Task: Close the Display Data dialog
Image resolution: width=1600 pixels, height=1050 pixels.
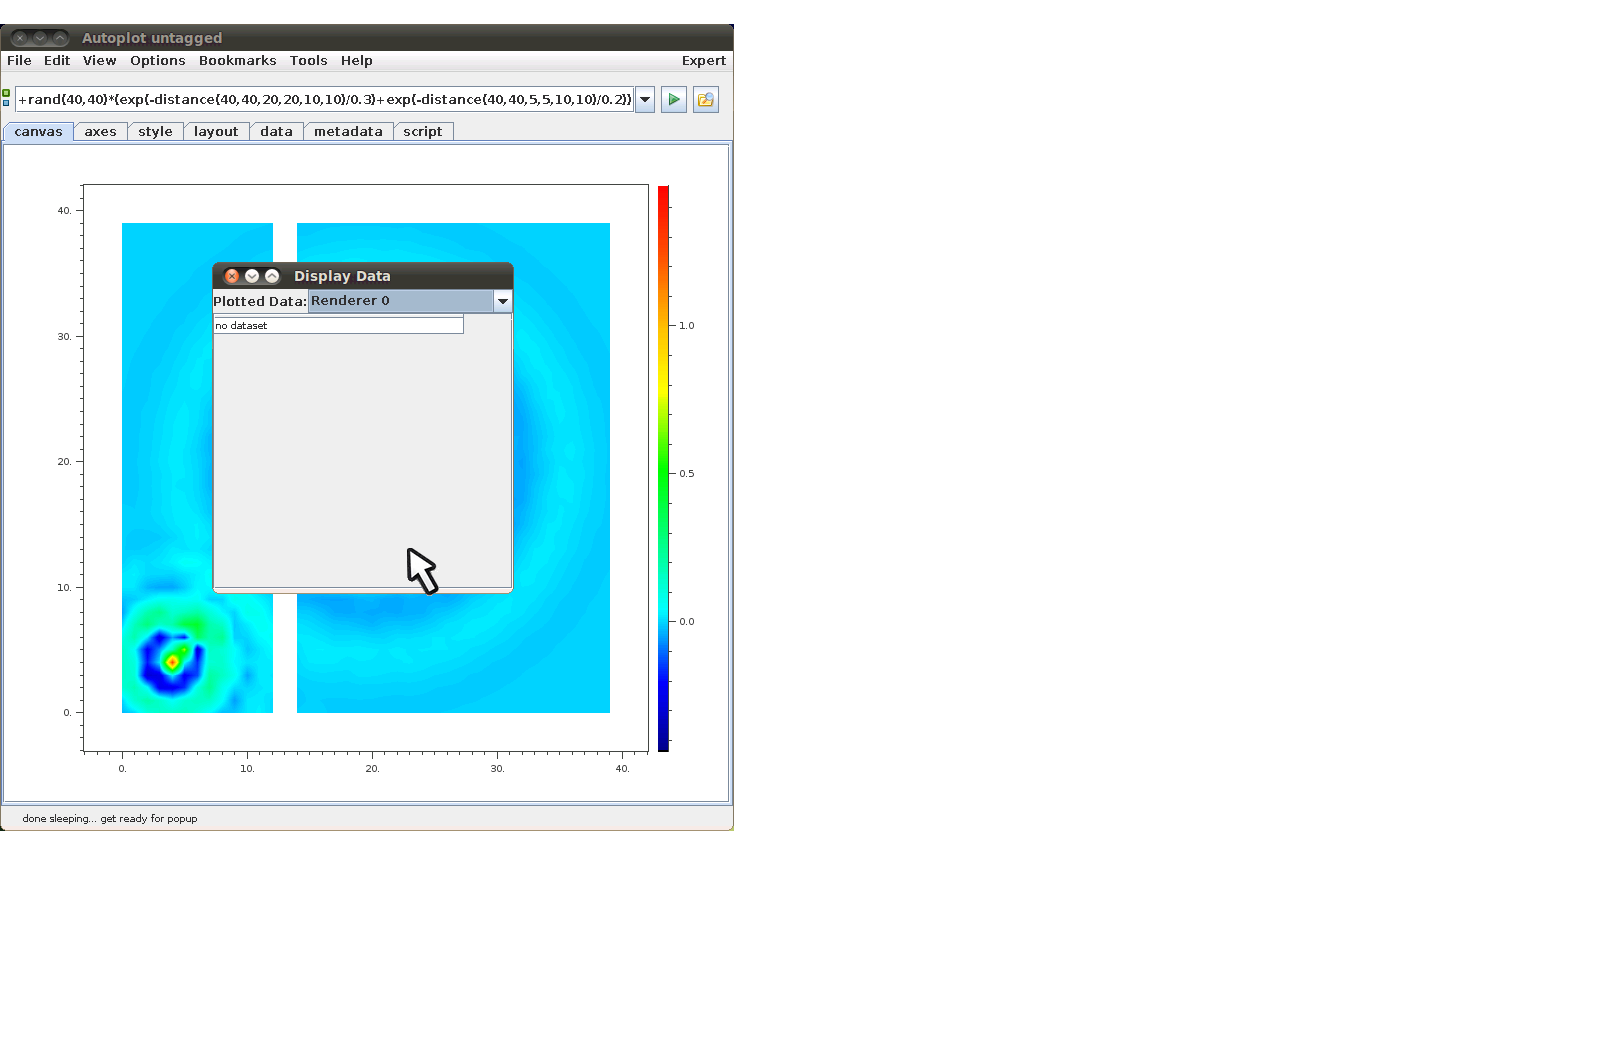Action: (x=232, y=276)
